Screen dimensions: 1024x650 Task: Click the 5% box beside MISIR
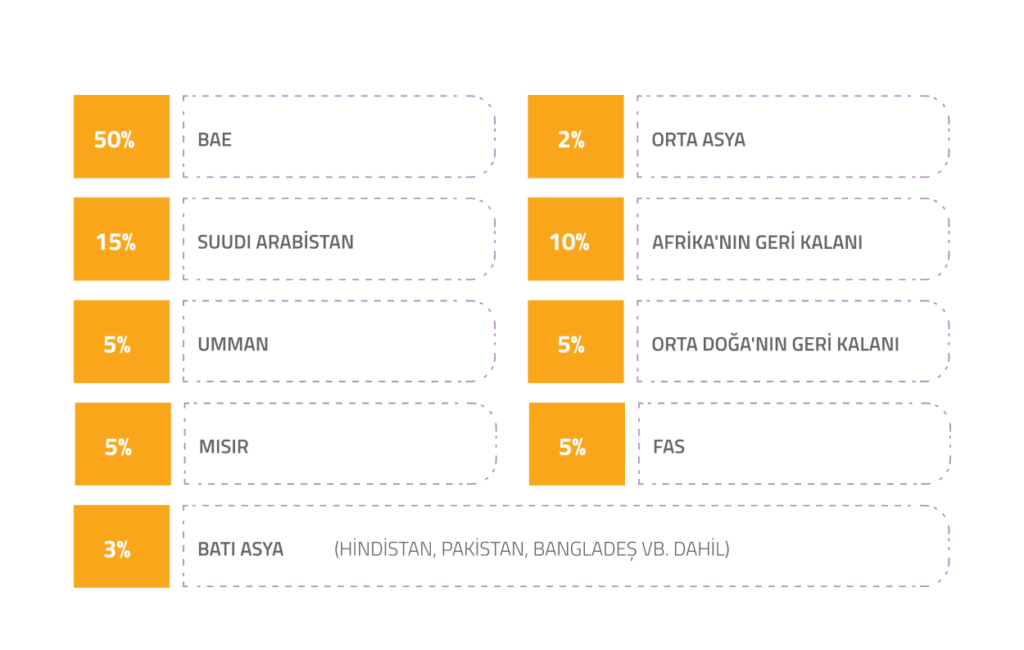coord(122,445)
